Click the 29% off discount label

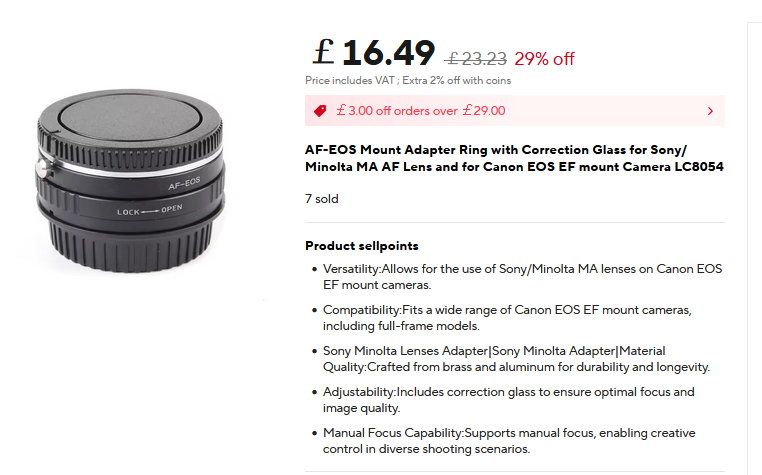tap(544, 58)
